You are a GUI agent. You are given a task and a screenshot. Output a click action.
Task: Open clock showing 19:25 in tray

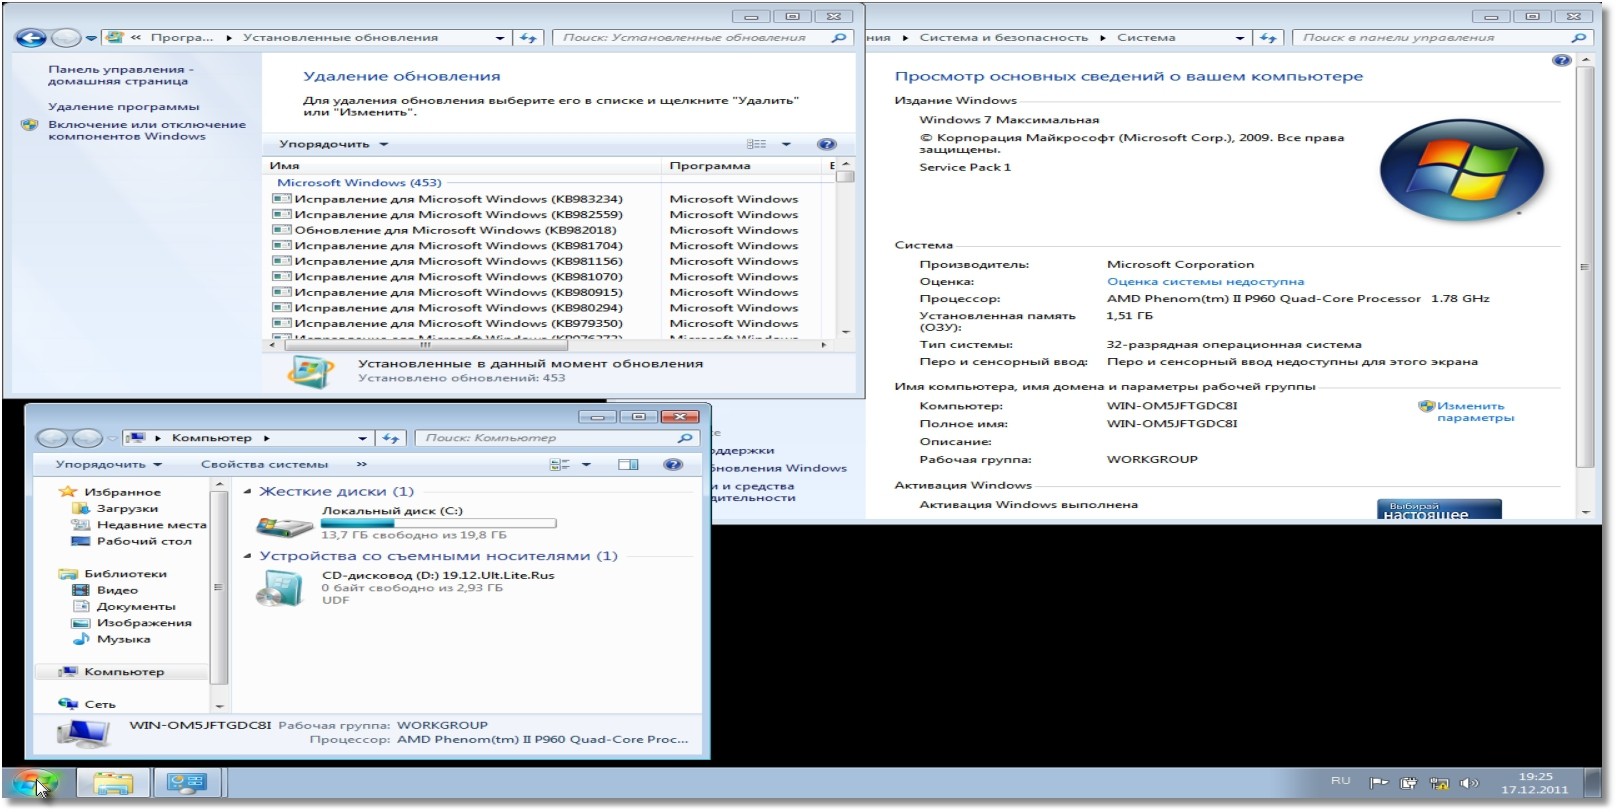point(1535,783)
